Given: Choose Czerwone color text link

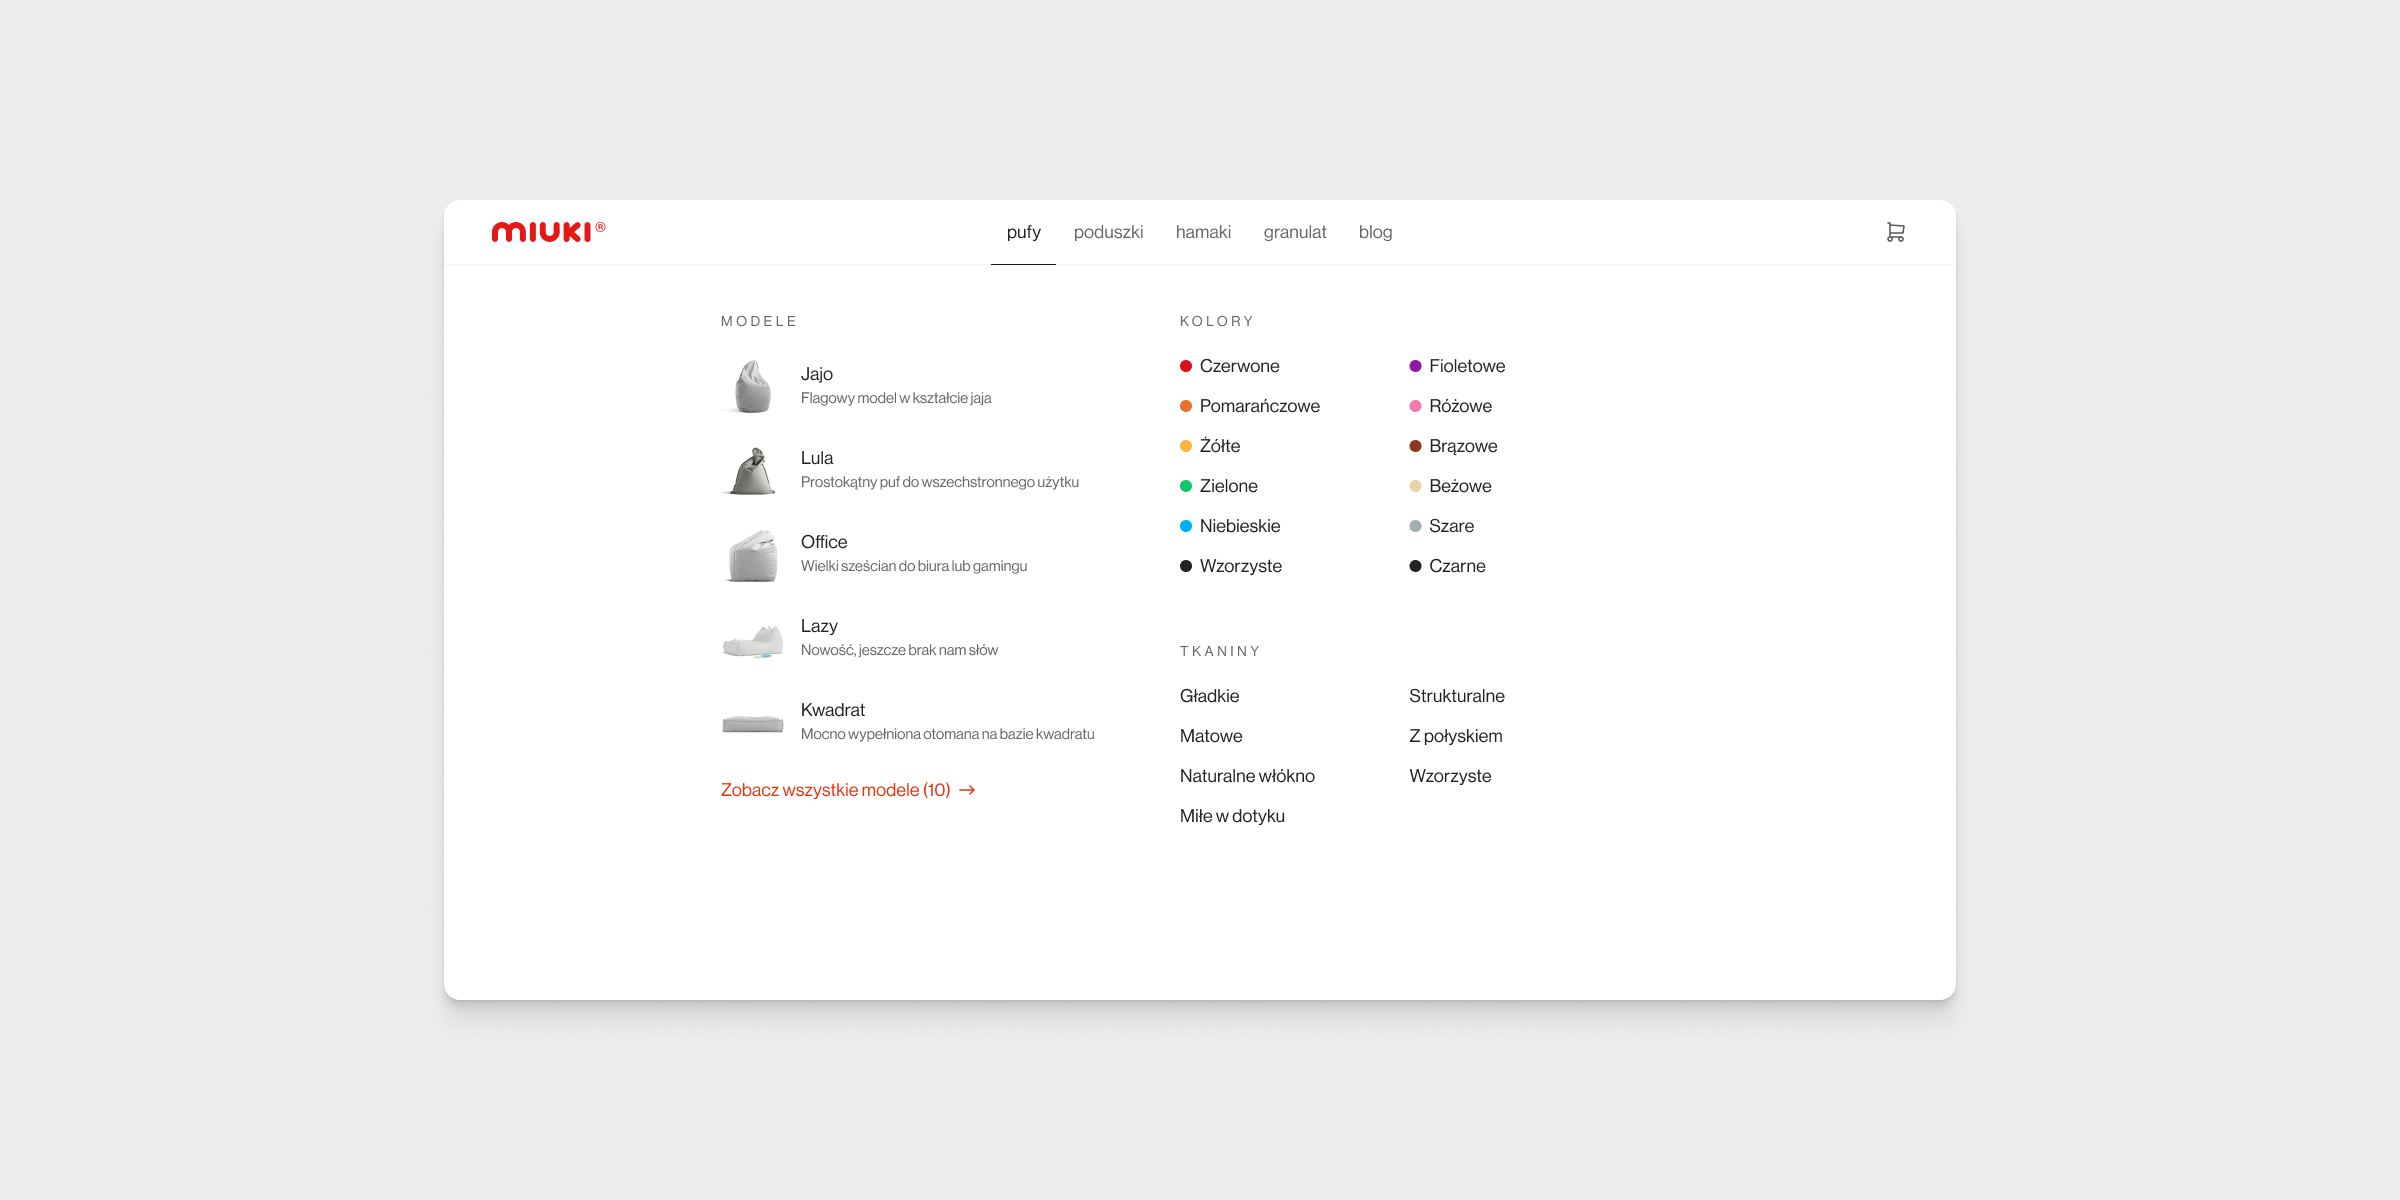Looking at the screenshot, I should coord(1240,366).
